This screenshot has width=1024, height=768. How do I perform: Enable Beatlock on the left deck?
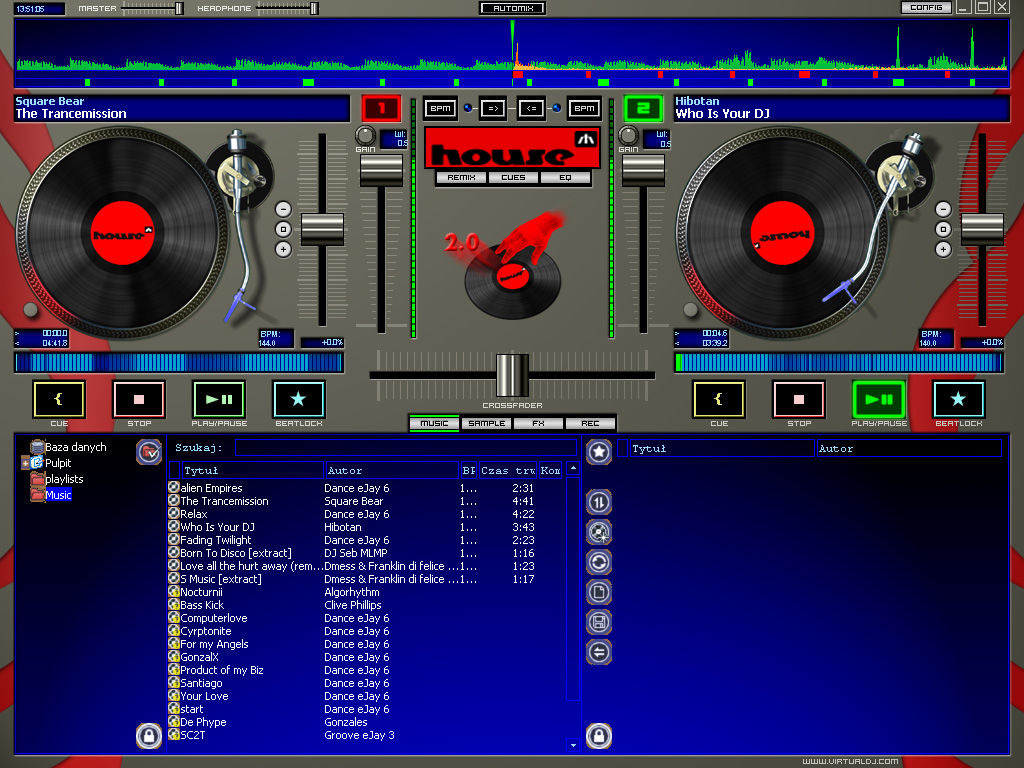[298, 399]
